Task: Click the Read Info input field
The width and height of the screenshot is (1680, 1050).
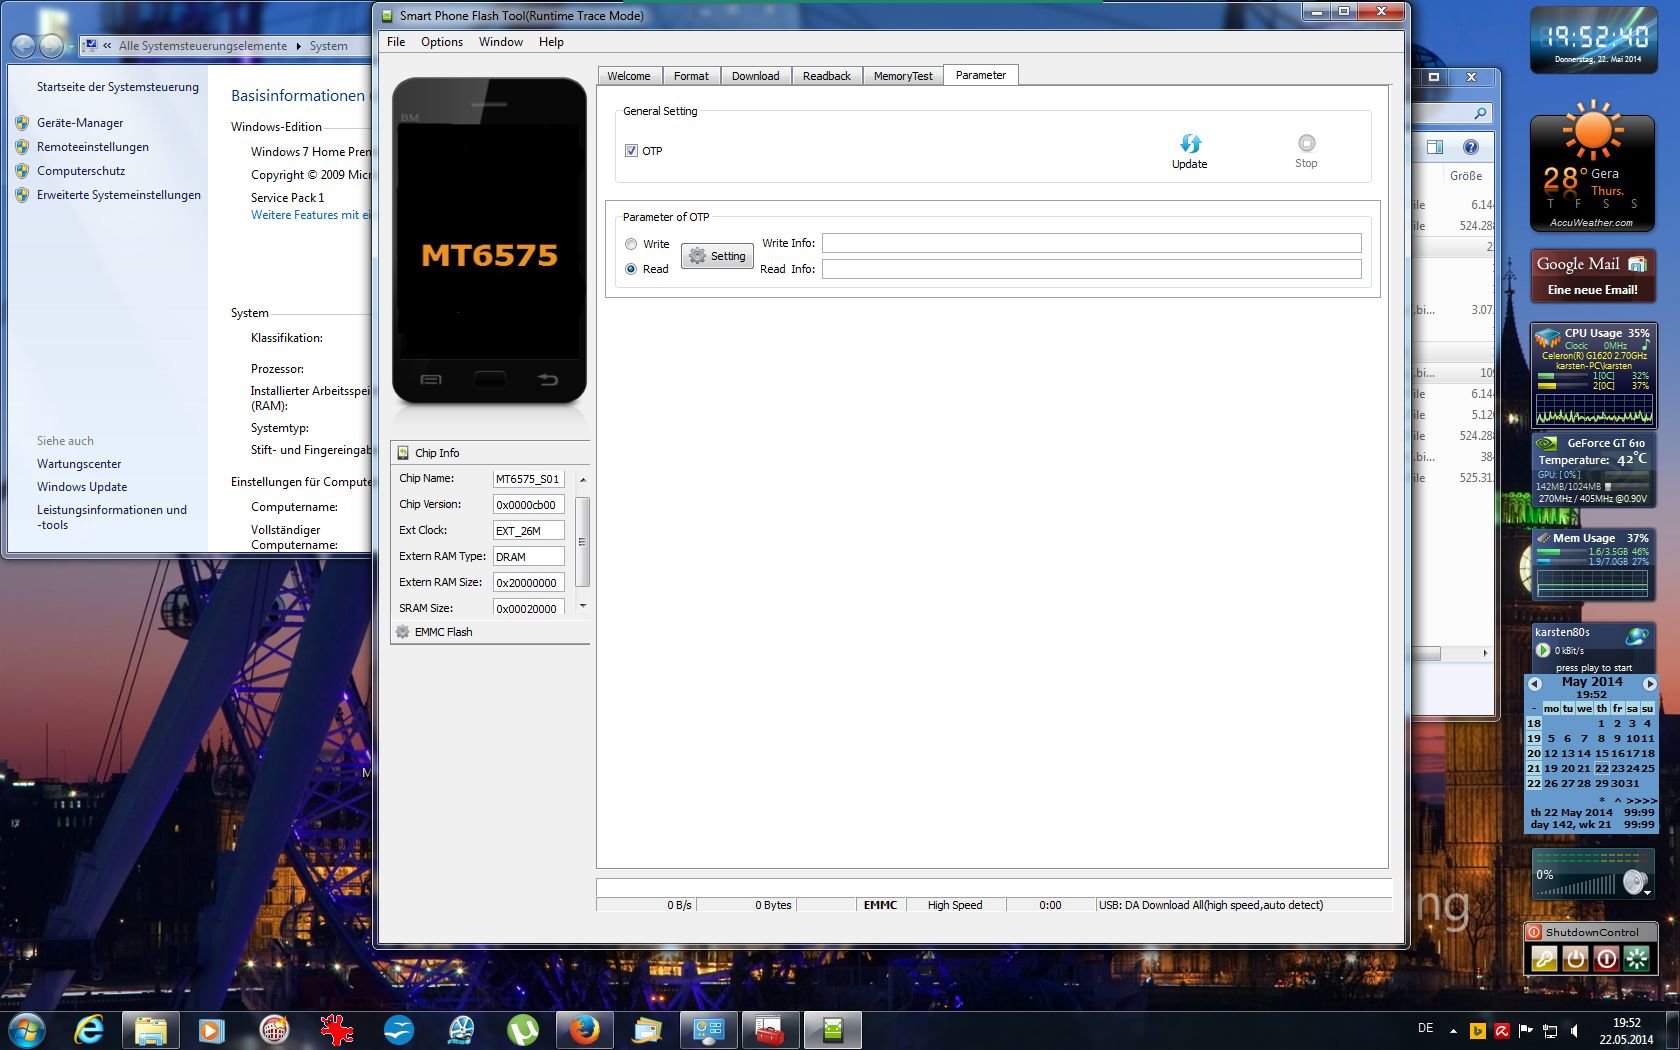Action: point(1092,269)
